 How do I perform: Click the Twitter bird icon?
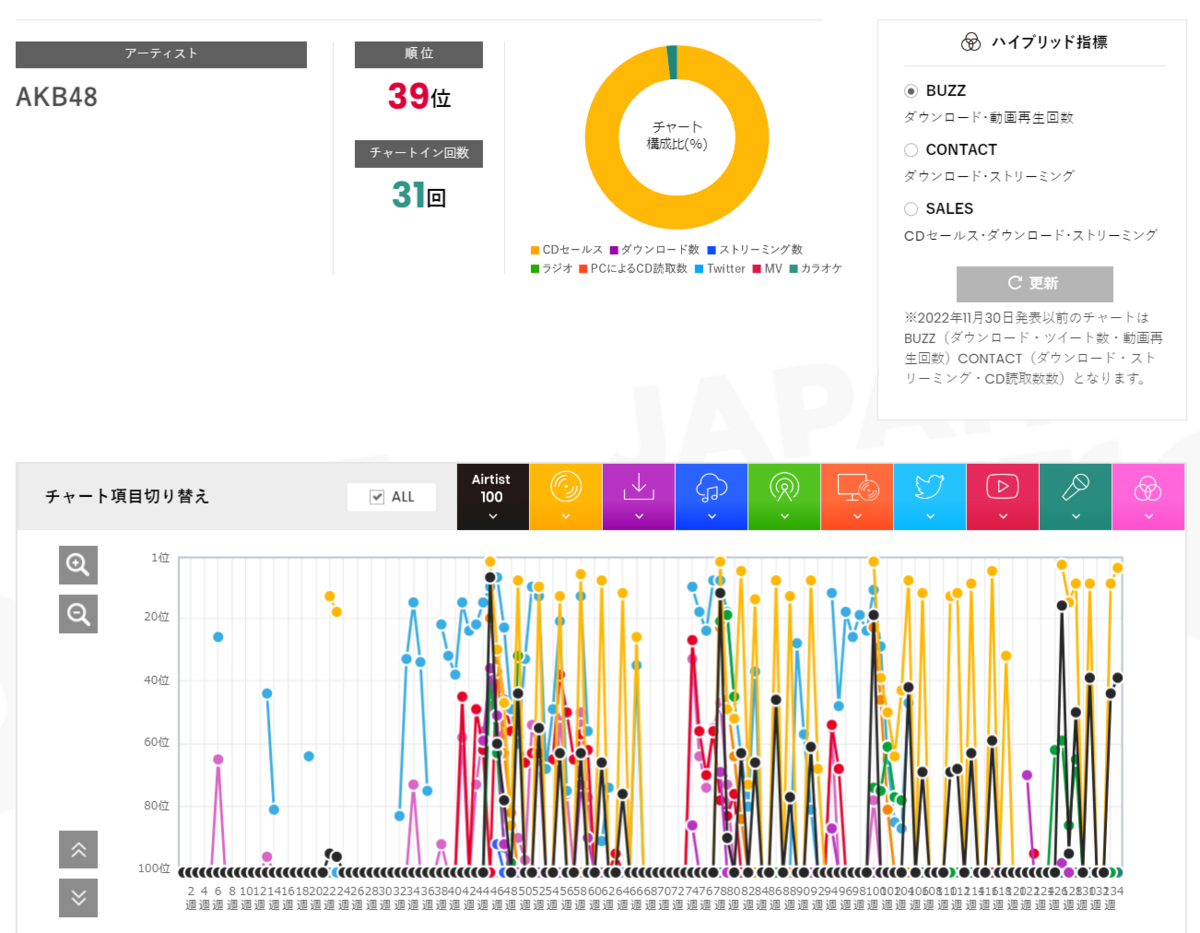[x=930, y=487]
